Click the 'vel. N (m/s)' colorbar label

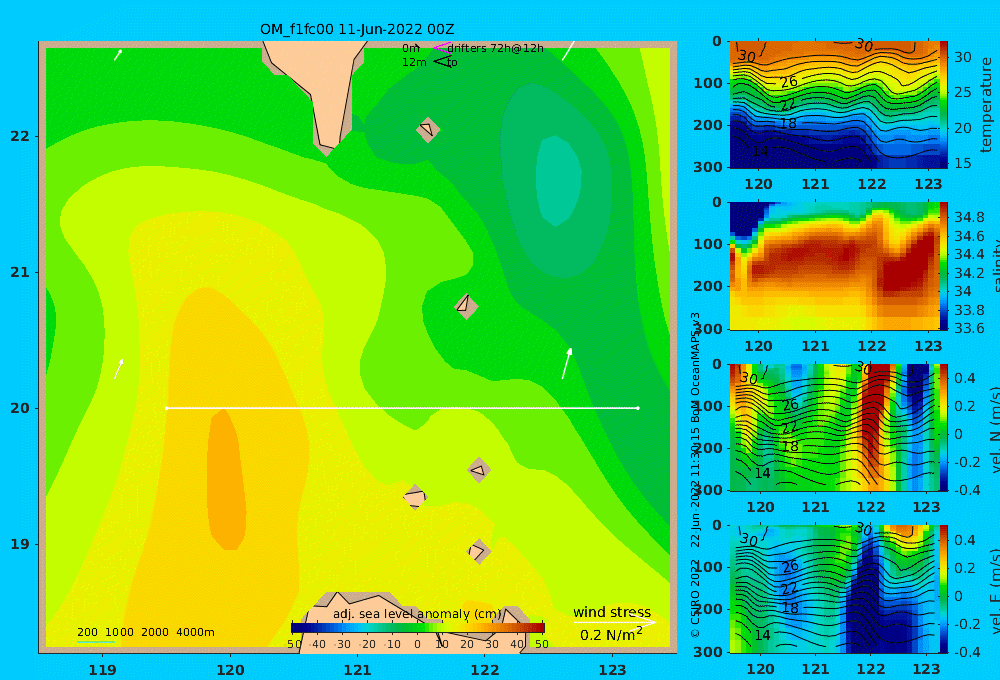994,429
